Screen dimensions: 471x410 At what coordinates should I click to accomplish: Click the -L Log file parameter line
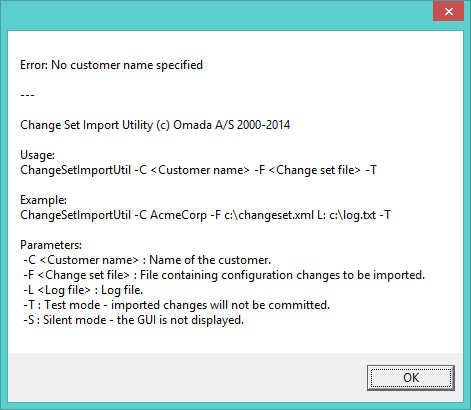83,290
